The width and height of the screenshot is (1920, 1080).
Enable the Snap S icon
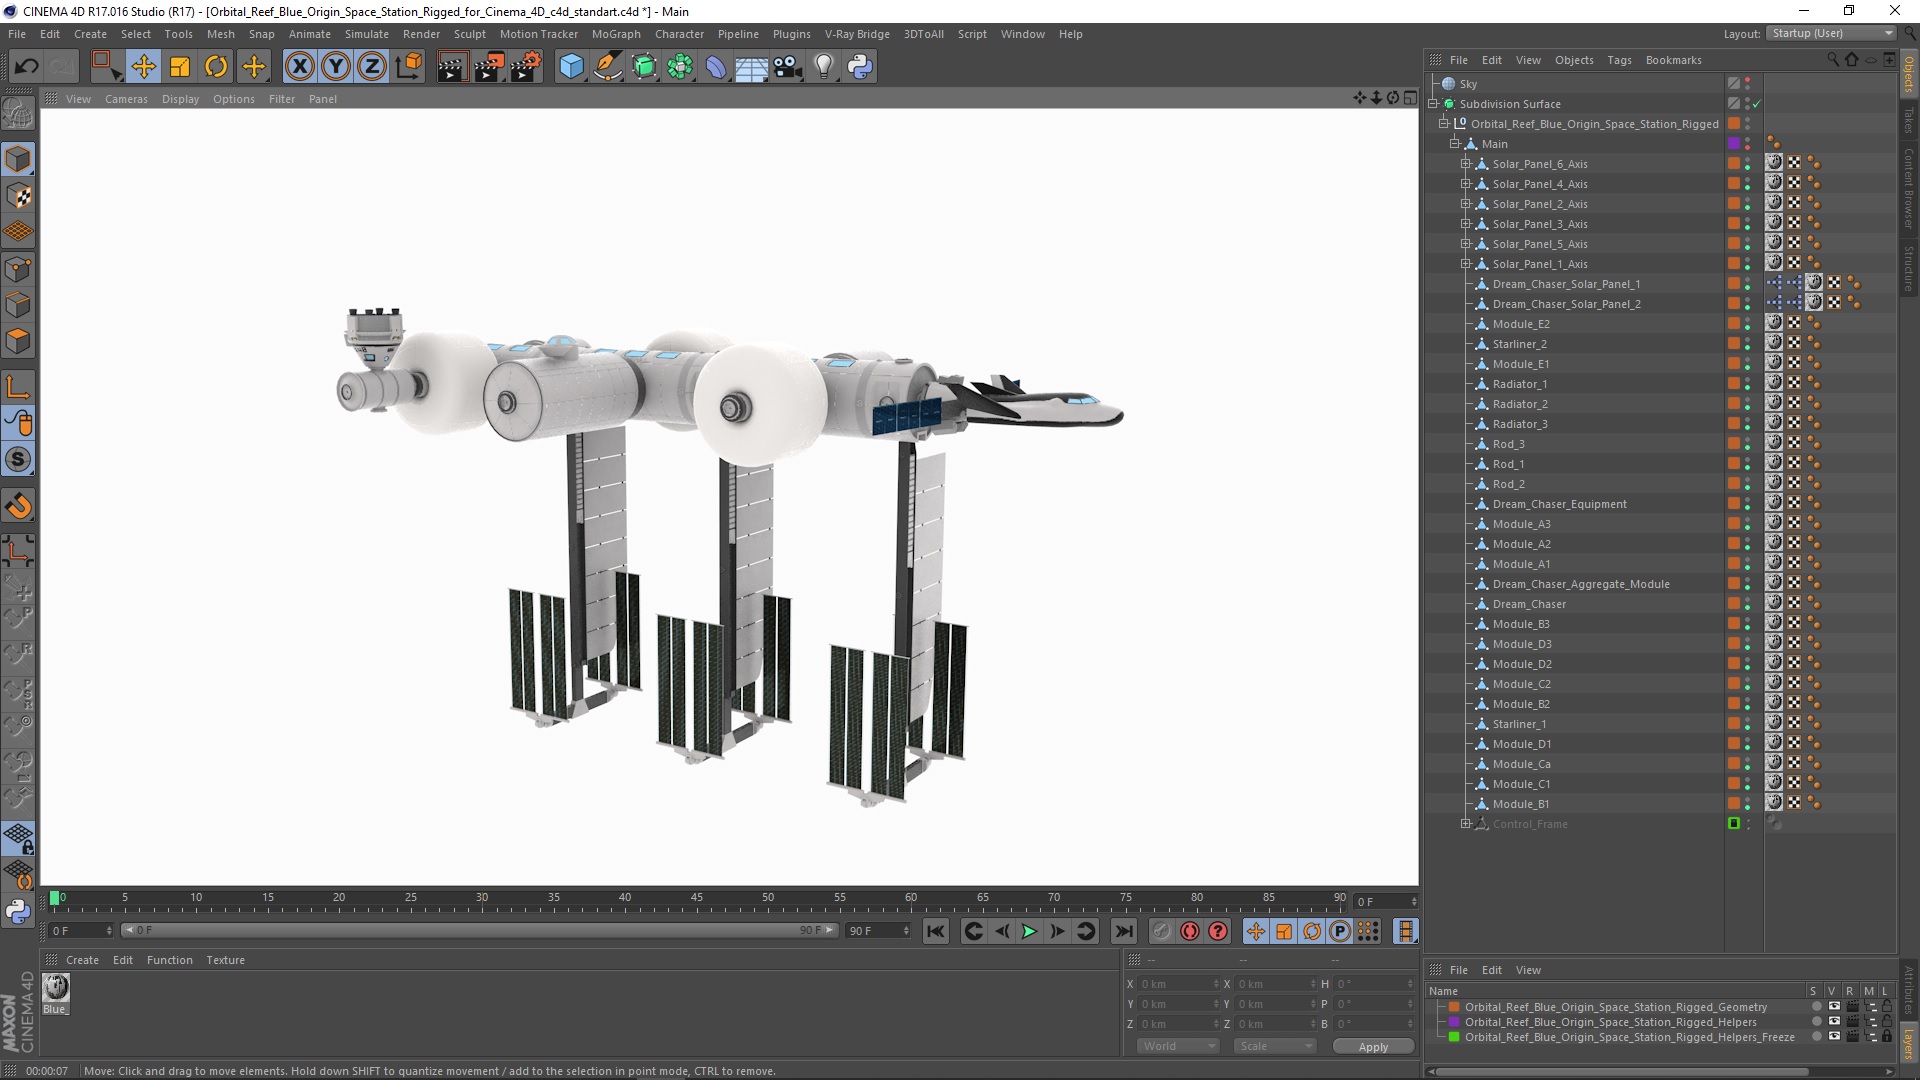point(18,460)
